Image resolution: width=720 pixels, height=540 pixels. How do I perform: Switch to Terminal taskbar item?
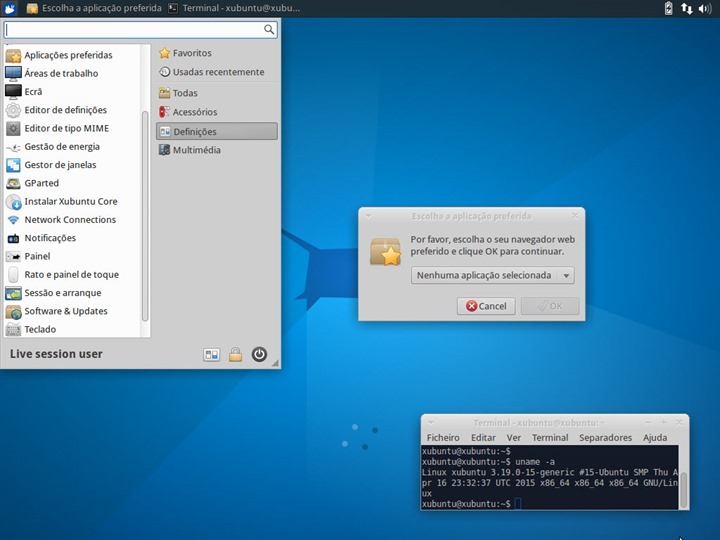coord(234,8)
